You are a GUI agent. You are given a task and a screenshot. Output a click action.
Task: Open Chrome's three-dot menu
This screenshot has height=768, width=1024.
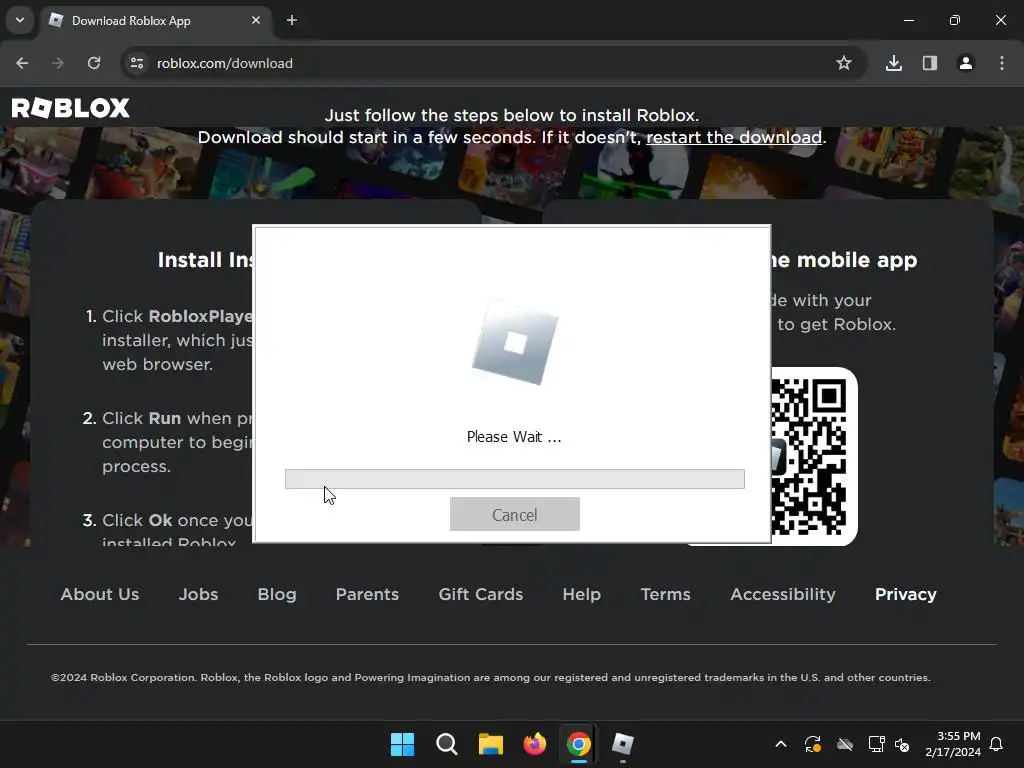(x=1001, y=63)
